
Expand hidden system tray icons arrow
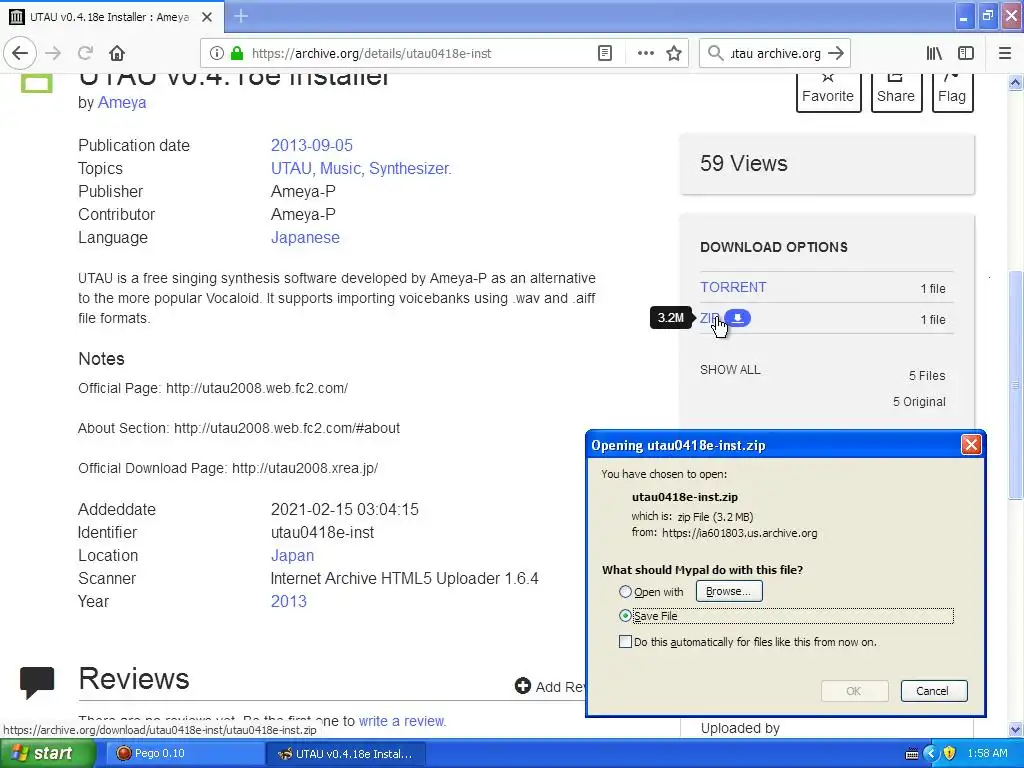click(x=931, y=754)
